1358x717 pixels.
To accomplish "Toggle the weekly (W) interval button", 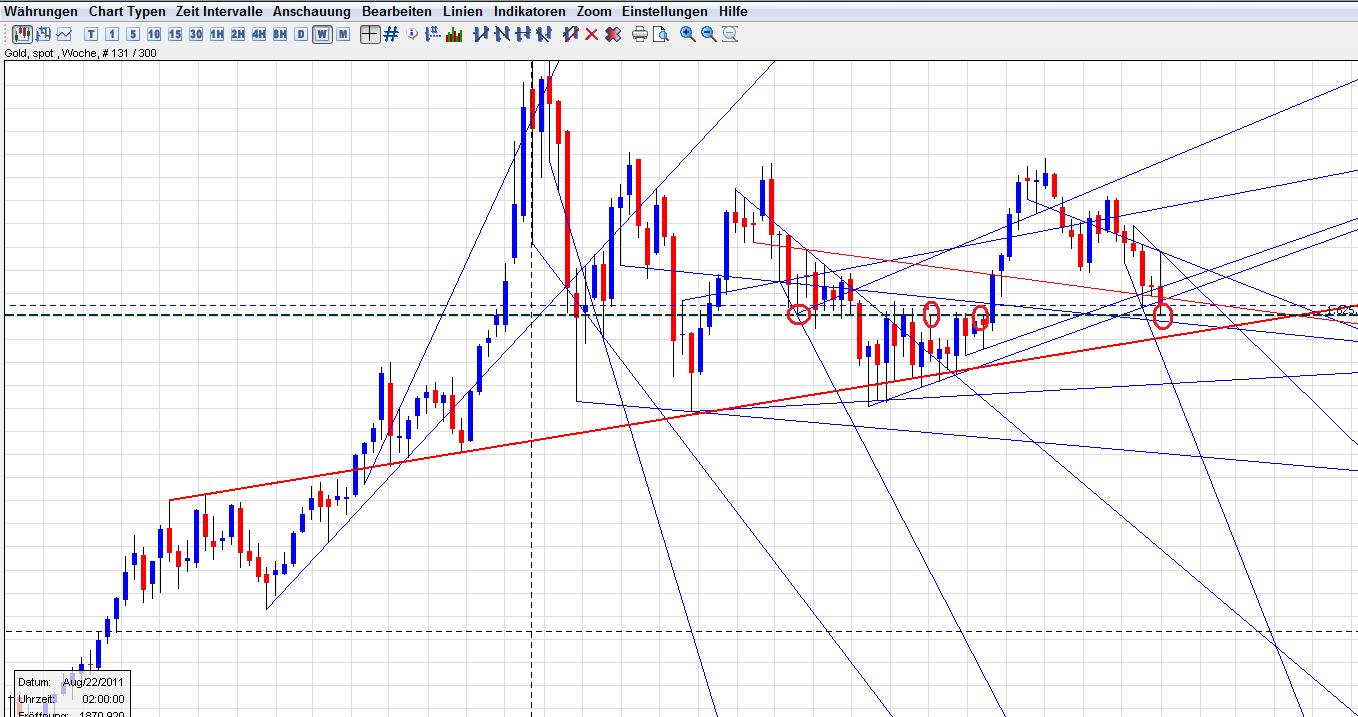I will click(322, 33).
